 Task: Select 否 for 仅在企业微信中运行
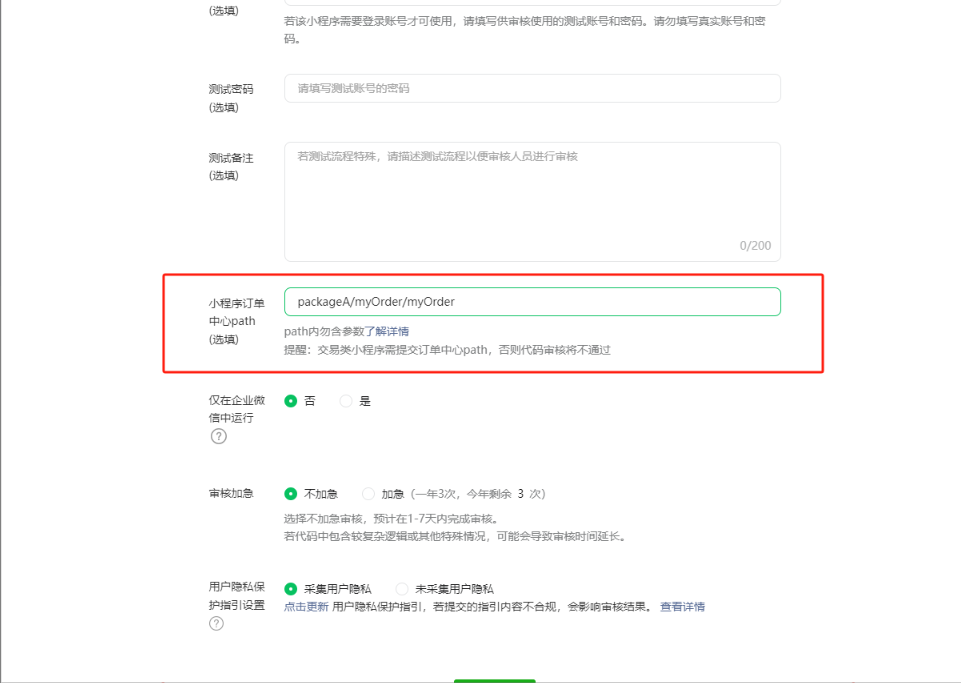coord(291,401)
